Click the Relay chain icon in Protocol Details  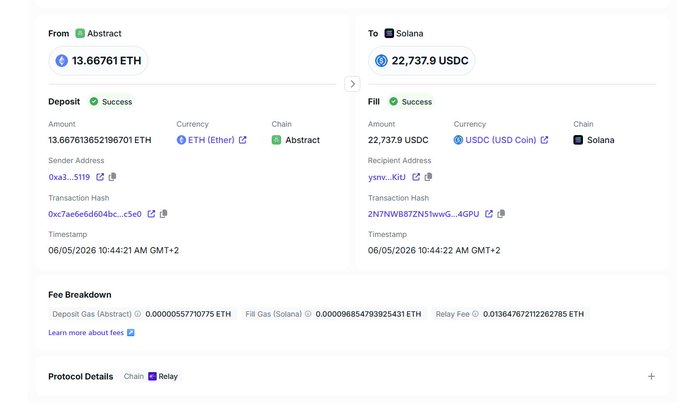click(x=152, y=376)
